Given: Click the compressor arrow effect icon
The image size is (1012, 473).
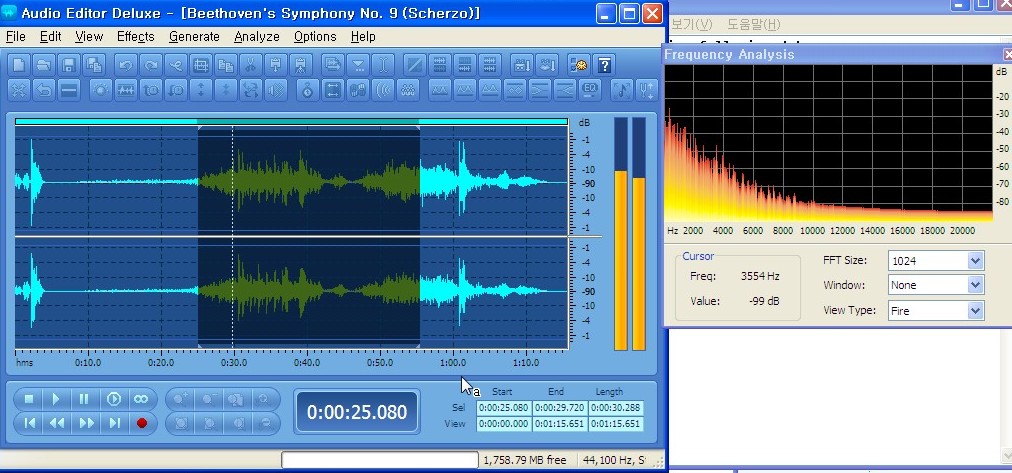Looking at the screenshot, I should point(540,90).
